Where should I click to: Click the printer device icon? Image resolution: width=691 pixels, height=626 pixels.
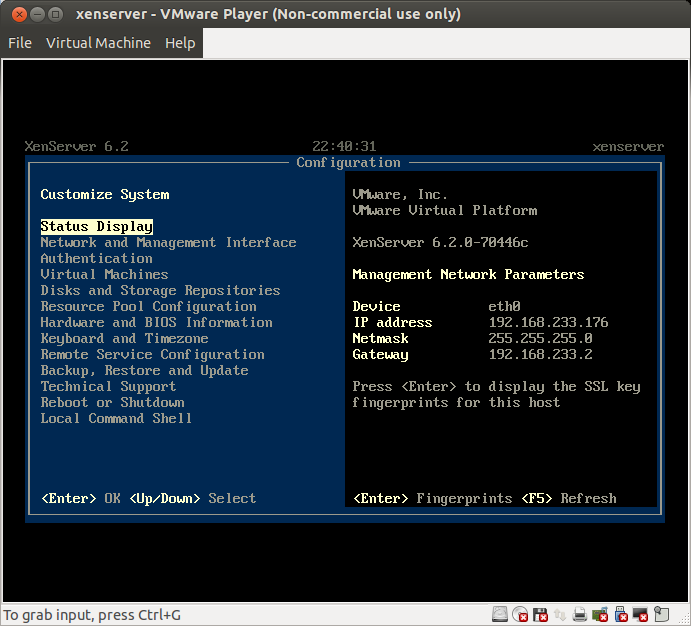point(580,614)
